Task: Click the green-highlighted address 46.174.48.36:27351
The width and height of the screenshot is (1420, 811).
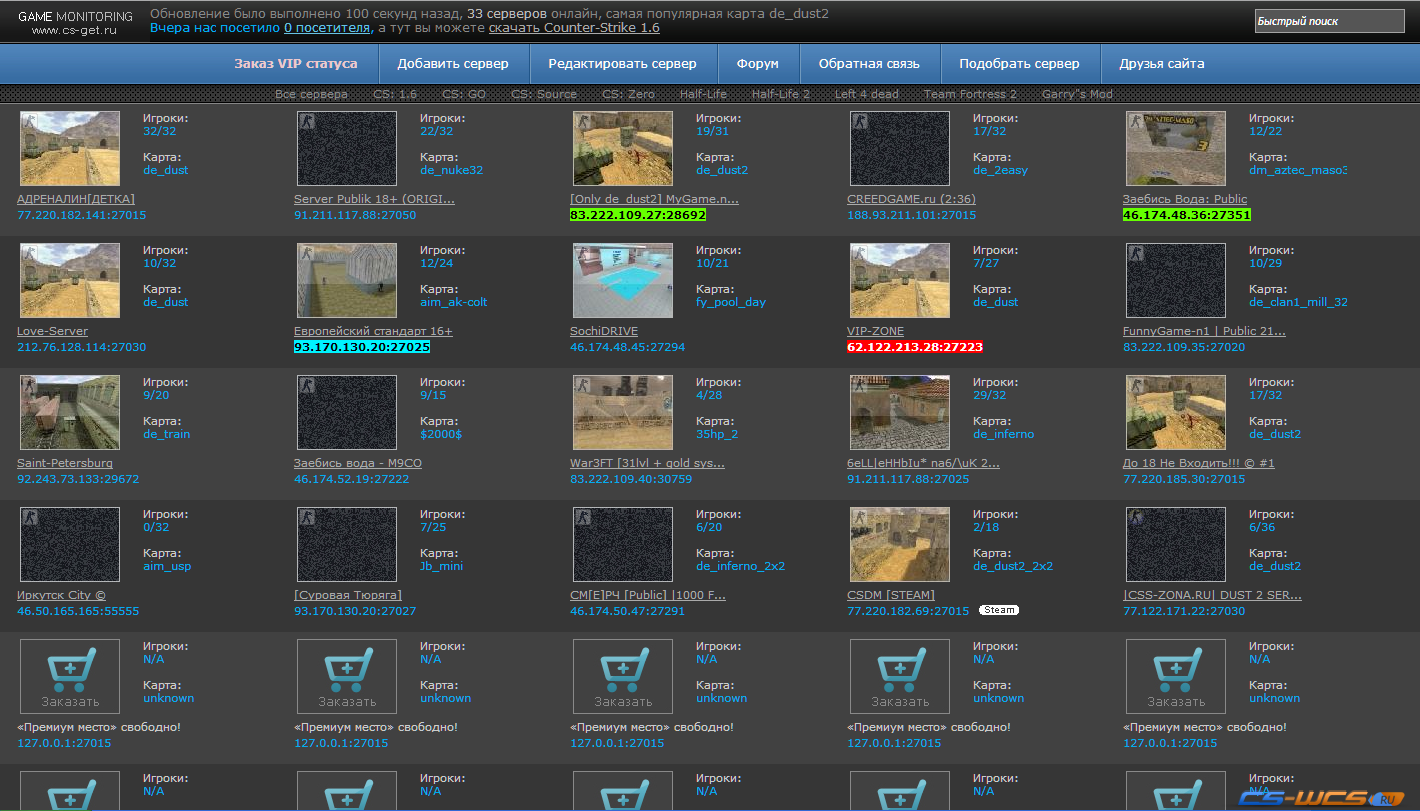Action: point(1187,215)
